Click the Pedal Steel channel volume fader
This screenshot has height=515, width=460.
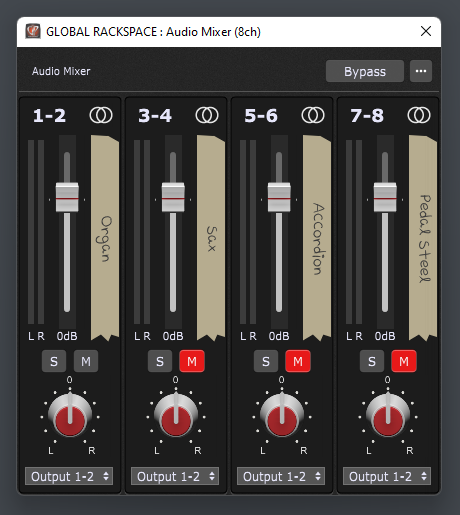pos(385,197)
